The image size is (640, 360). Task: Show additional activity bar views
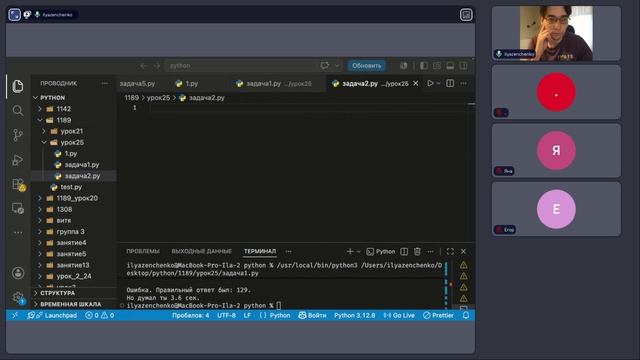click(18, 233)
